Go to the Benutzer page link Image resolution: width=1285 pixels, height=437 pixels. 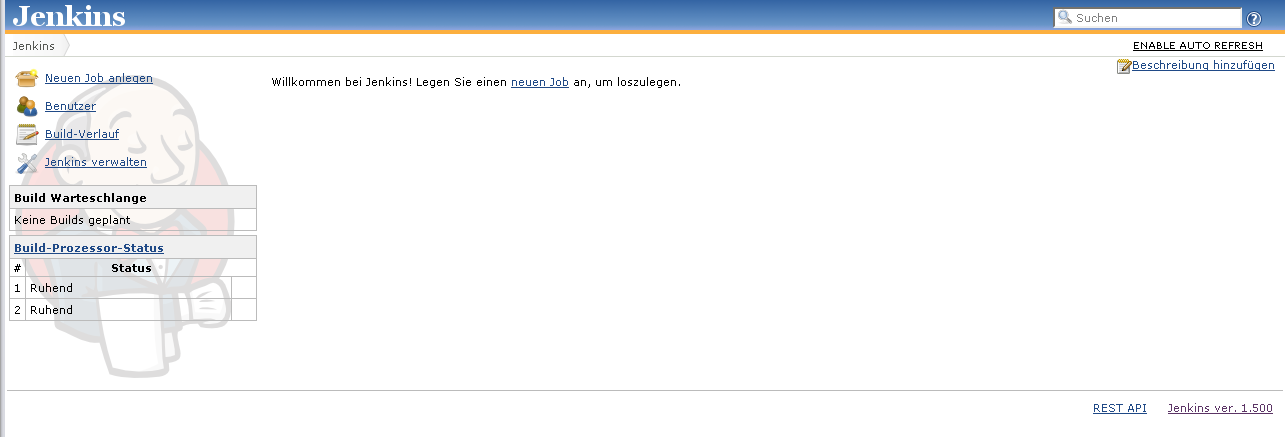click(x=70, y=106)
